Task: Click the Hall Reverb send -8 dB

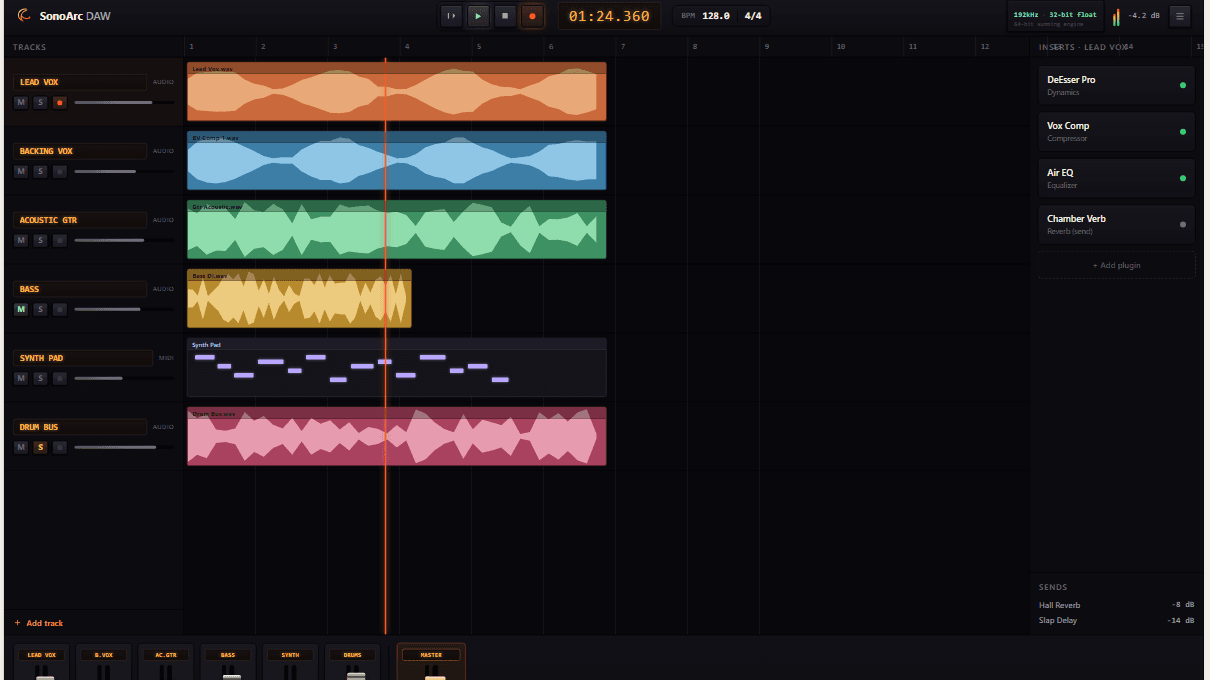Action: point(1116,605)
